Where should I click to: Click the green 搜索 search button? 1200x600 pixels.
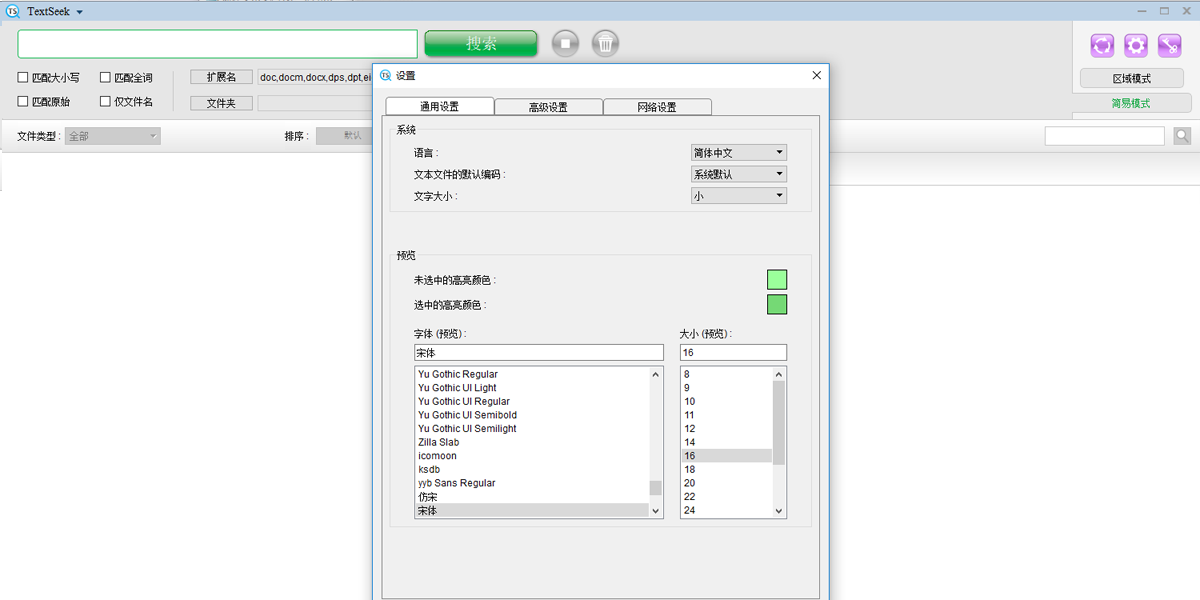(x=481, y=44)
